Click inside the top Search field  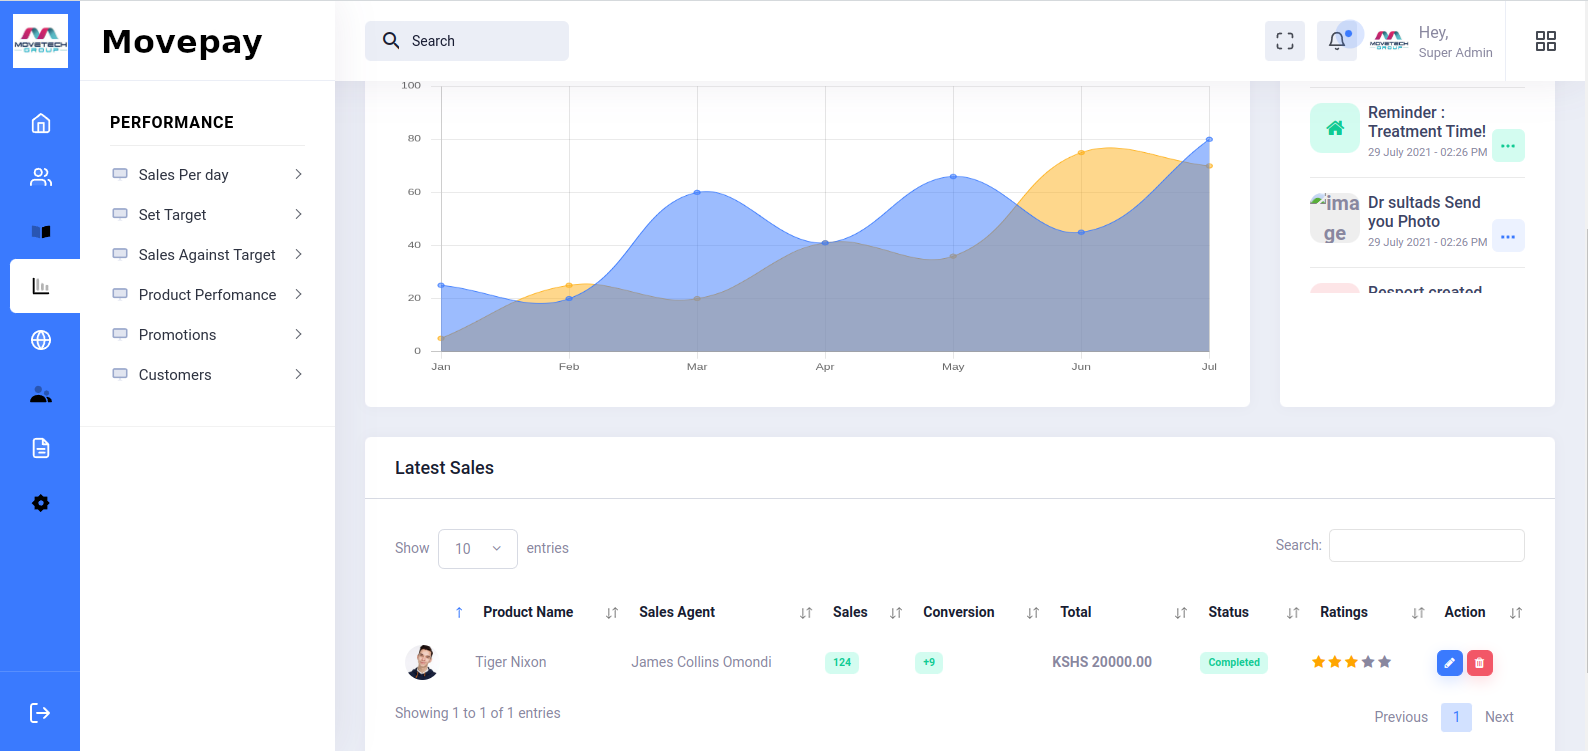[467, 41]
